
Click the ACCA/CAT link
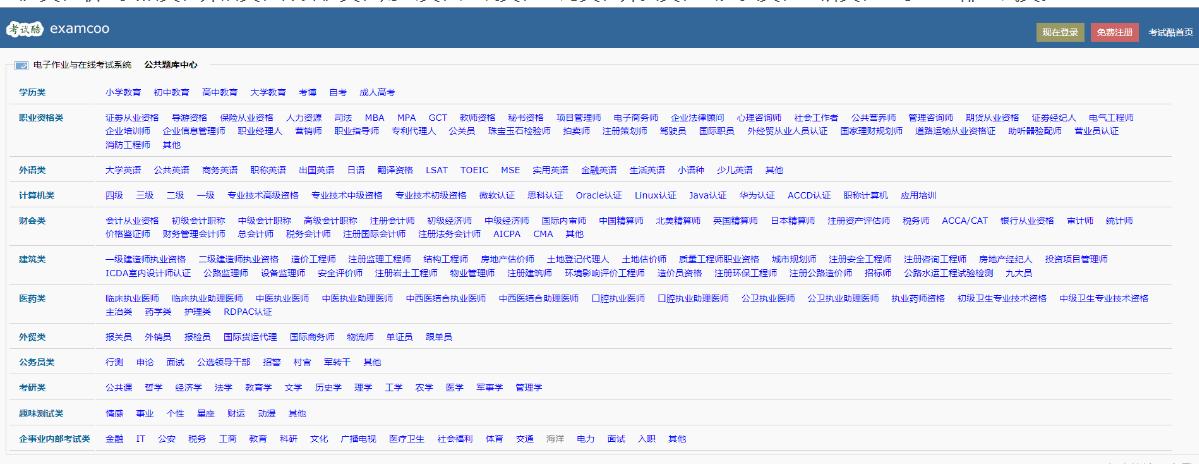[964, 221]
